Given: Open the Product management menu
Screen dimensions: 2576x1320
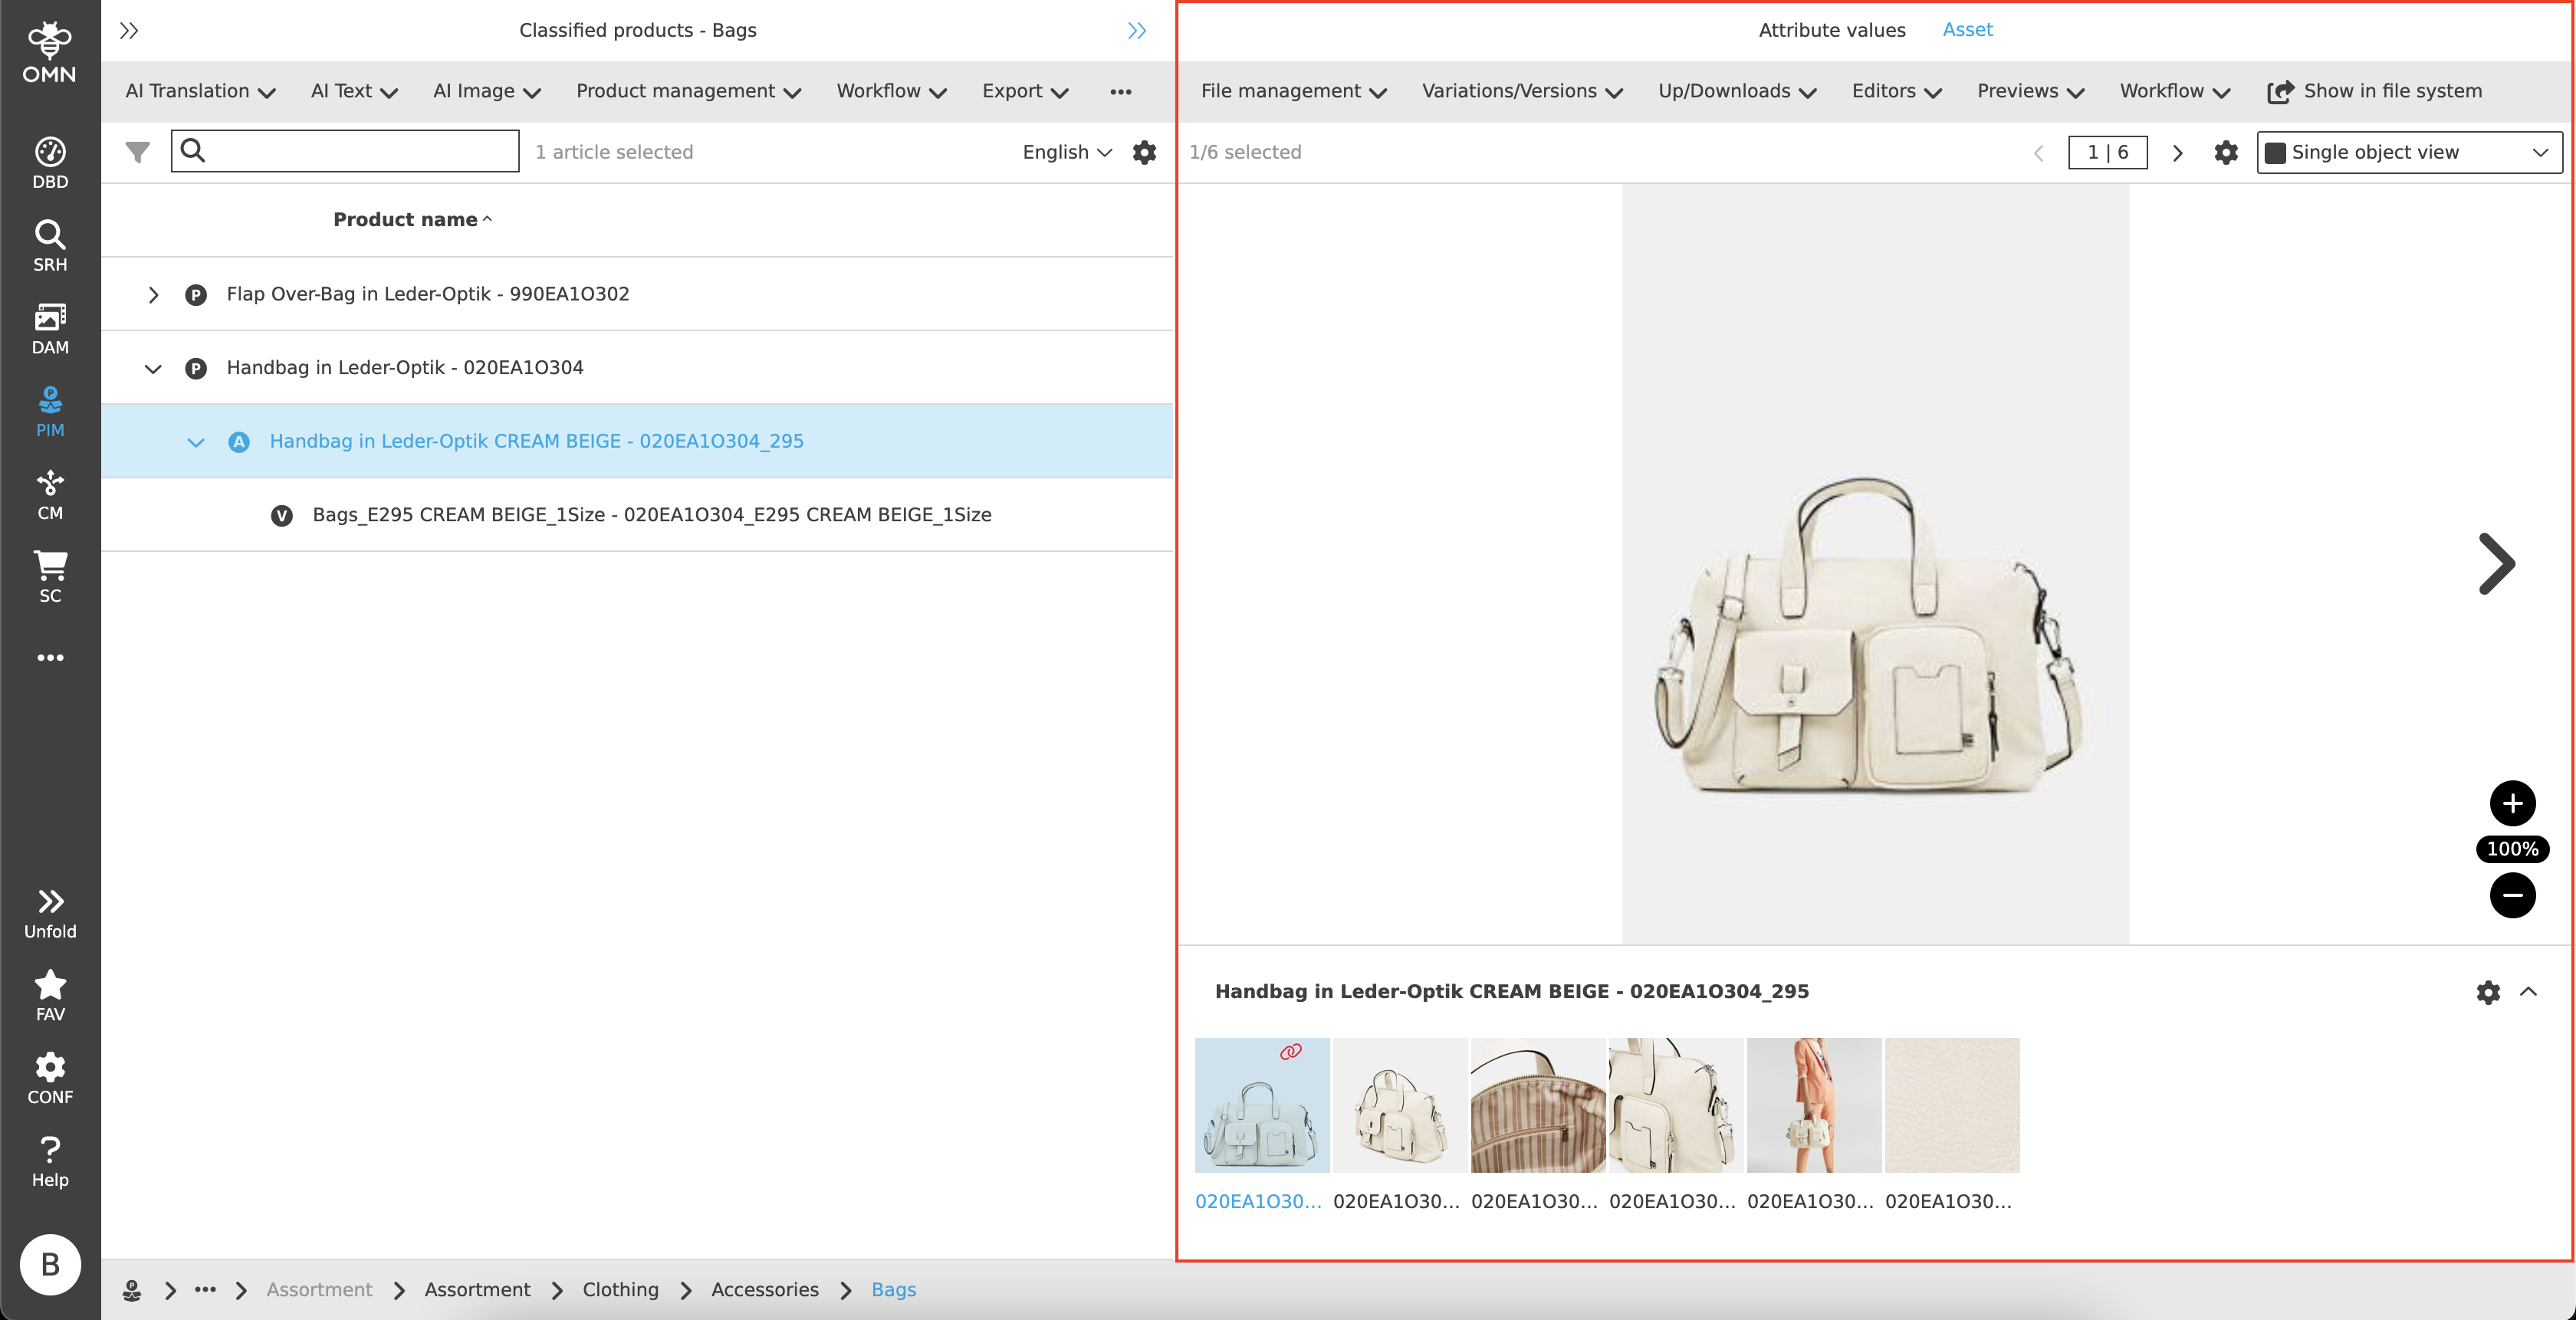Looking at the screenshot, I should pyautogui.click(x=688, y=91).
